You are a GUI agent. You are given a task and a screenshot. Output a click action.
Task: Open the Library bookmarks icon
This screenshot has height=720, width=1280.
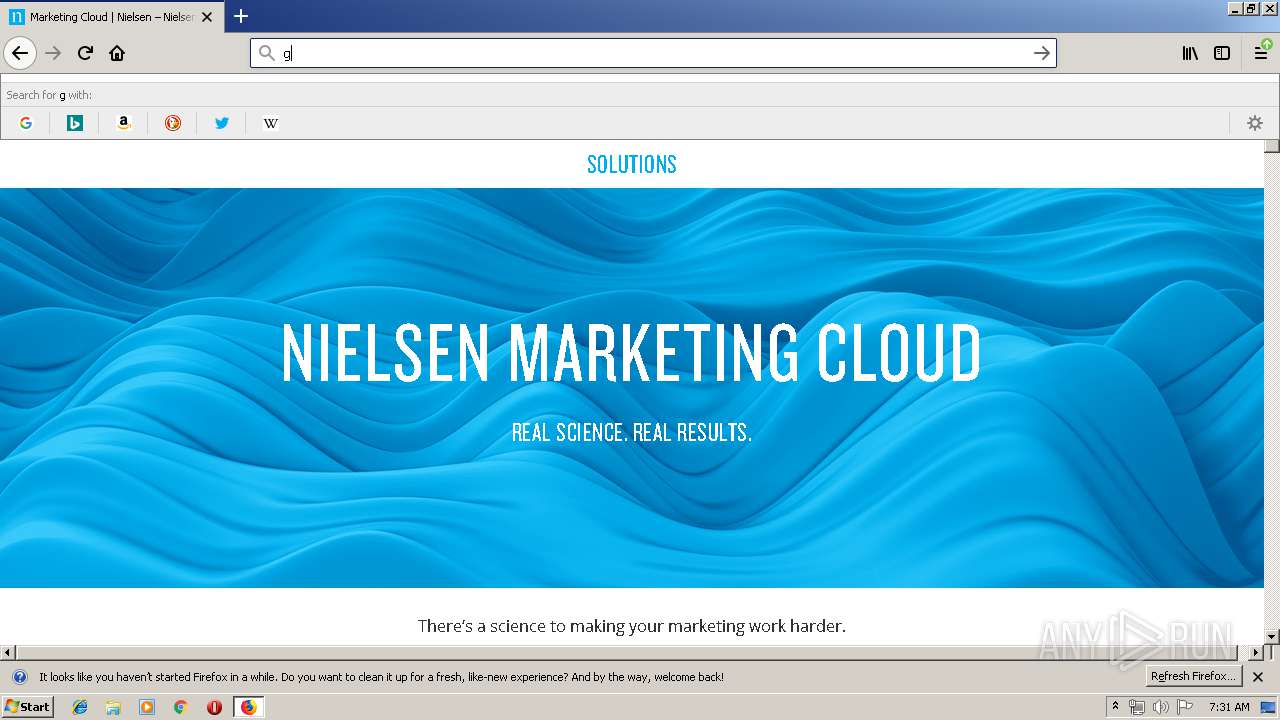1190,53
